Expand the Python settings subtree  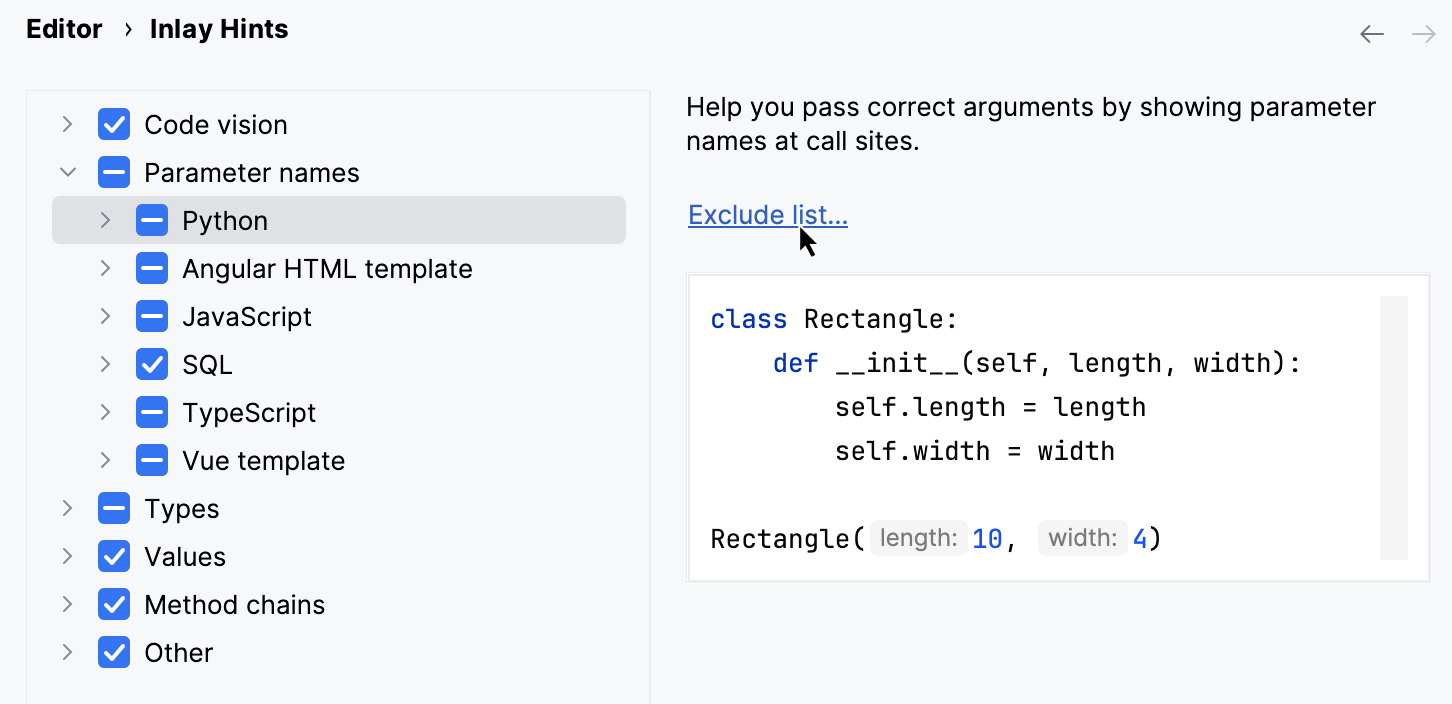pos(105,220)
